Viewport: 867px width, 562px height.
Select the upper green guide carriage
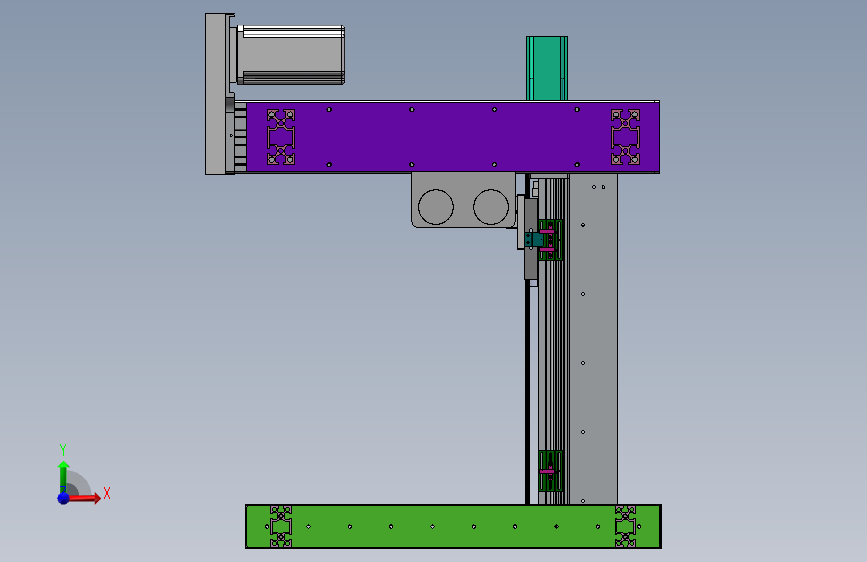point(551,240)
